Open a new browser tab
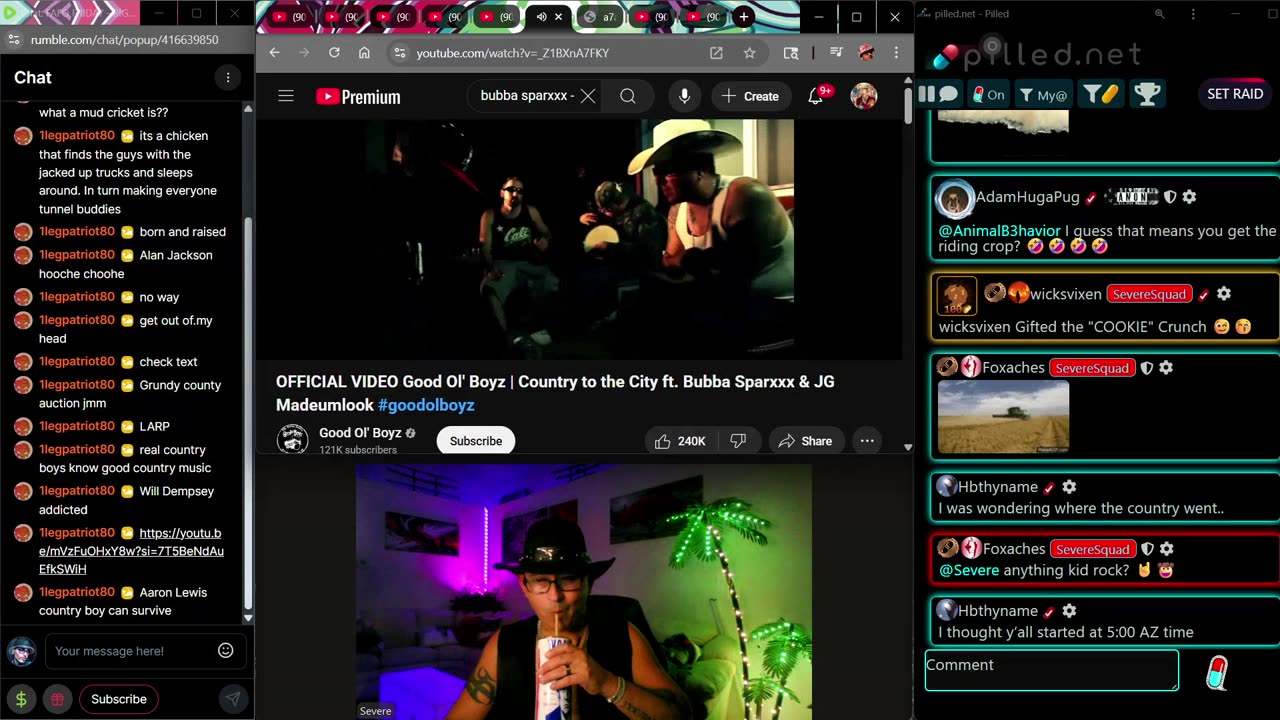 [x=743, y=17]
